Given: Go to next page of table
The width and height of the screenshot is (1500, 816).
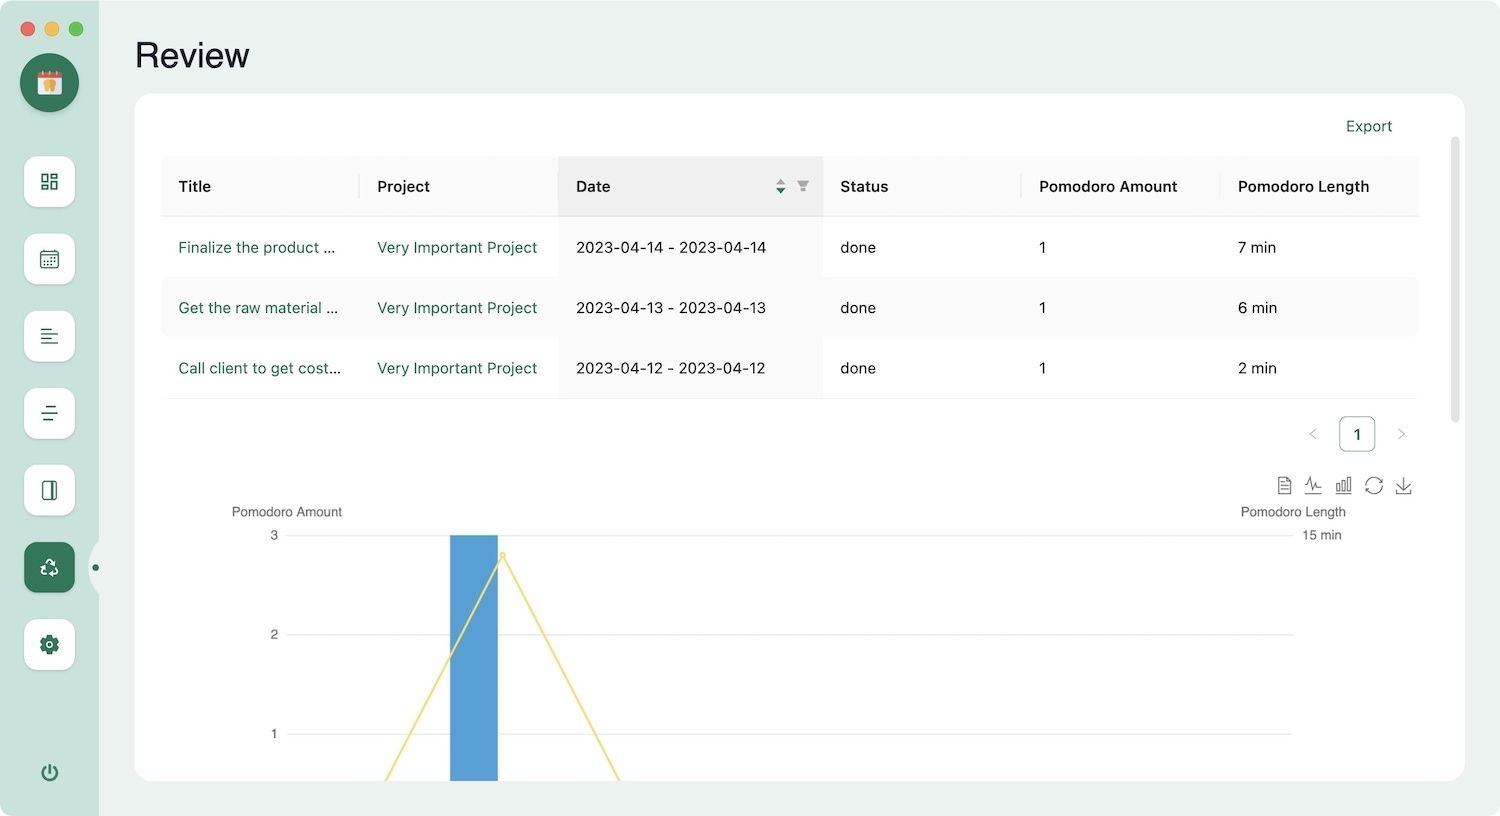Looking at the screenshot, I should pos(1401,434).
